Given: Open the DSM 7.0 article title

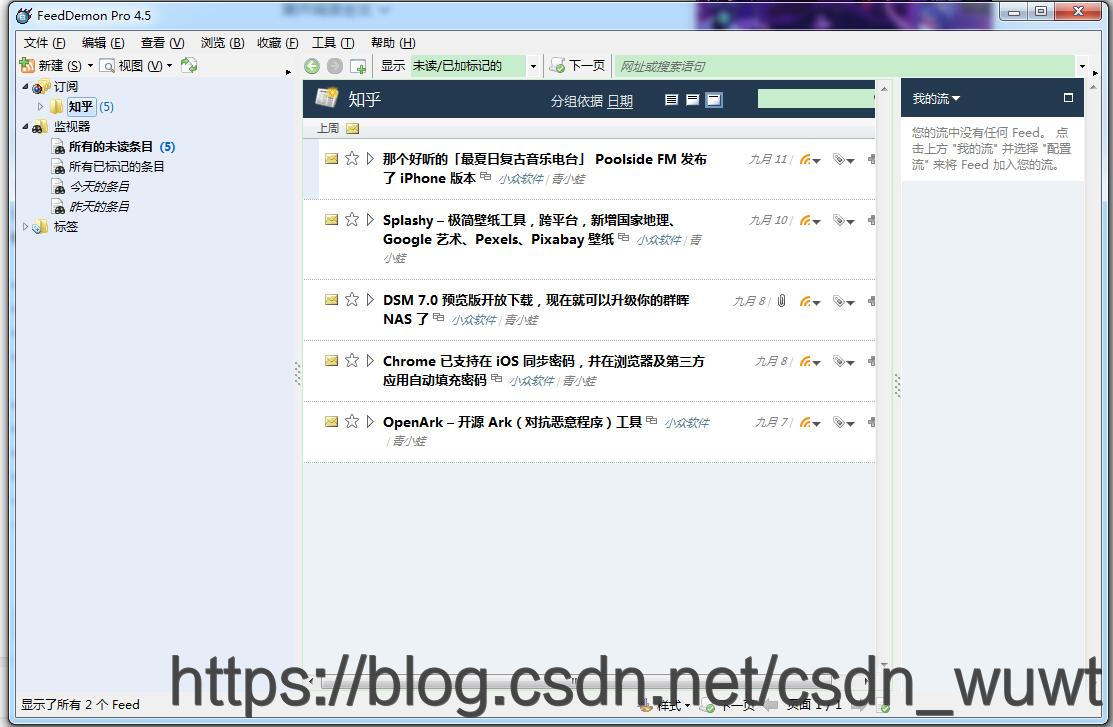Looking at the screenshot, I should click(x=536, y=310).
